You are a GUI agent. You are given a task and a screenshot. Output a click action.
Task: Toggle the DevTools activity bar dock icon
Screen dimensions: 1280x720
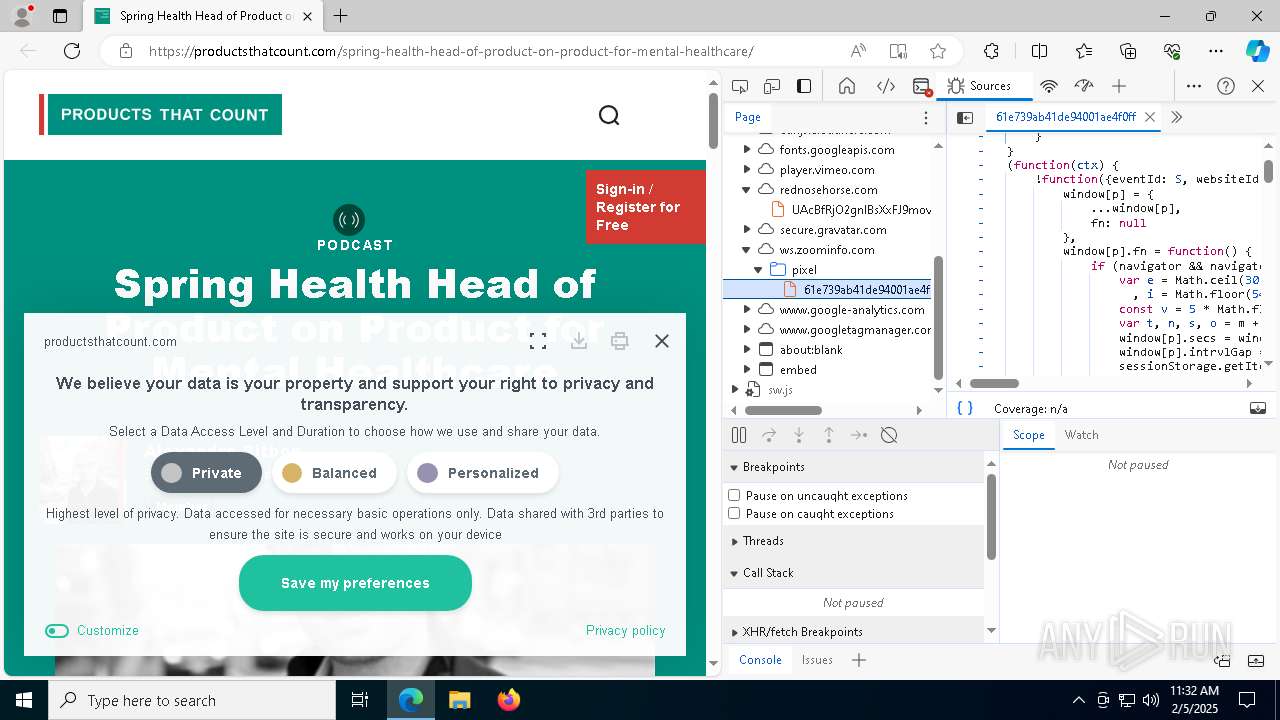(x=804, y=86)
